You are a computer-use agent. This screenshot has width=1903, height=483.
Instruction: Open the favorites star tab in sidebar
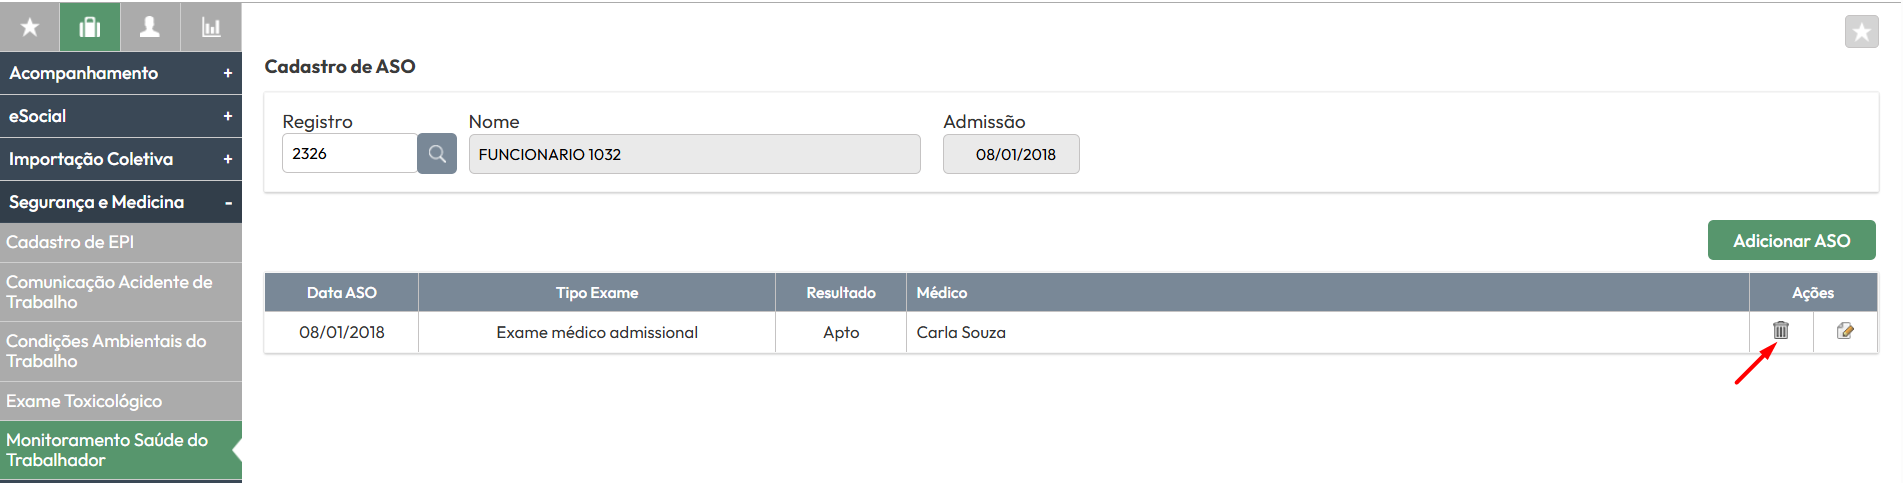click(30, 27)
